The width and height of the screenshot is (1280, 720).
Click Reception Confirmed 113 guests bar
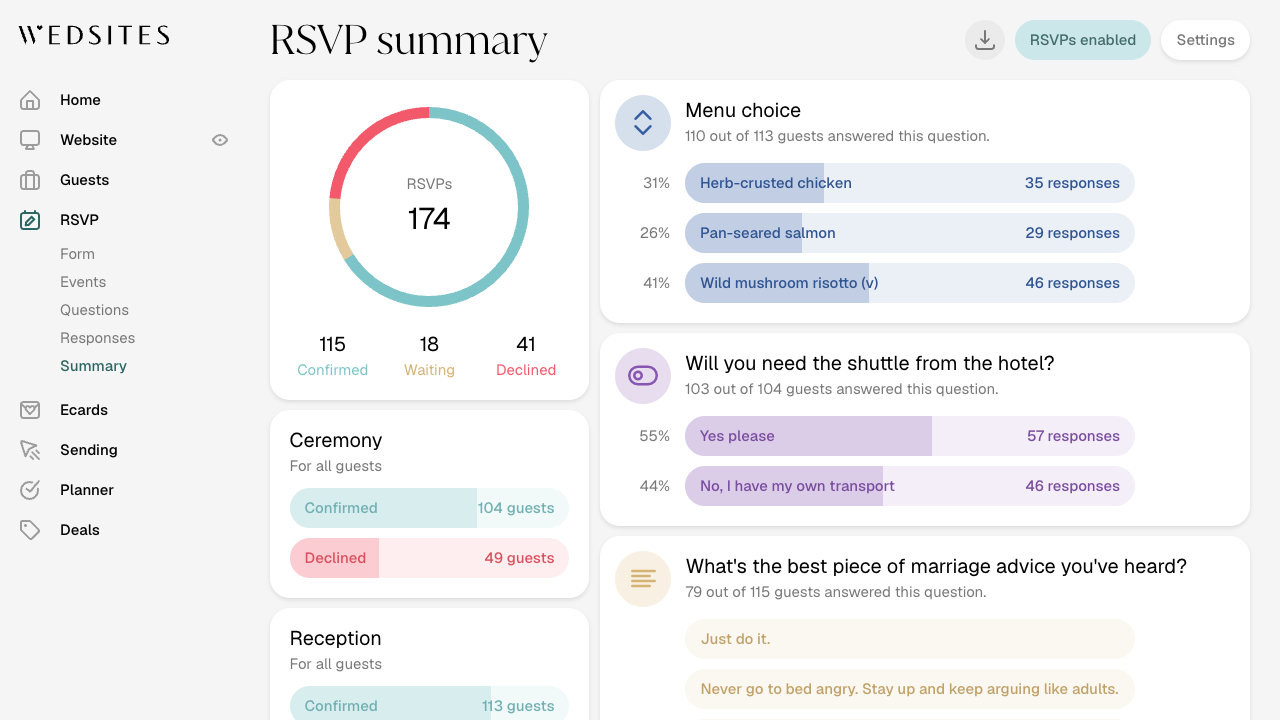click(429, 704)
